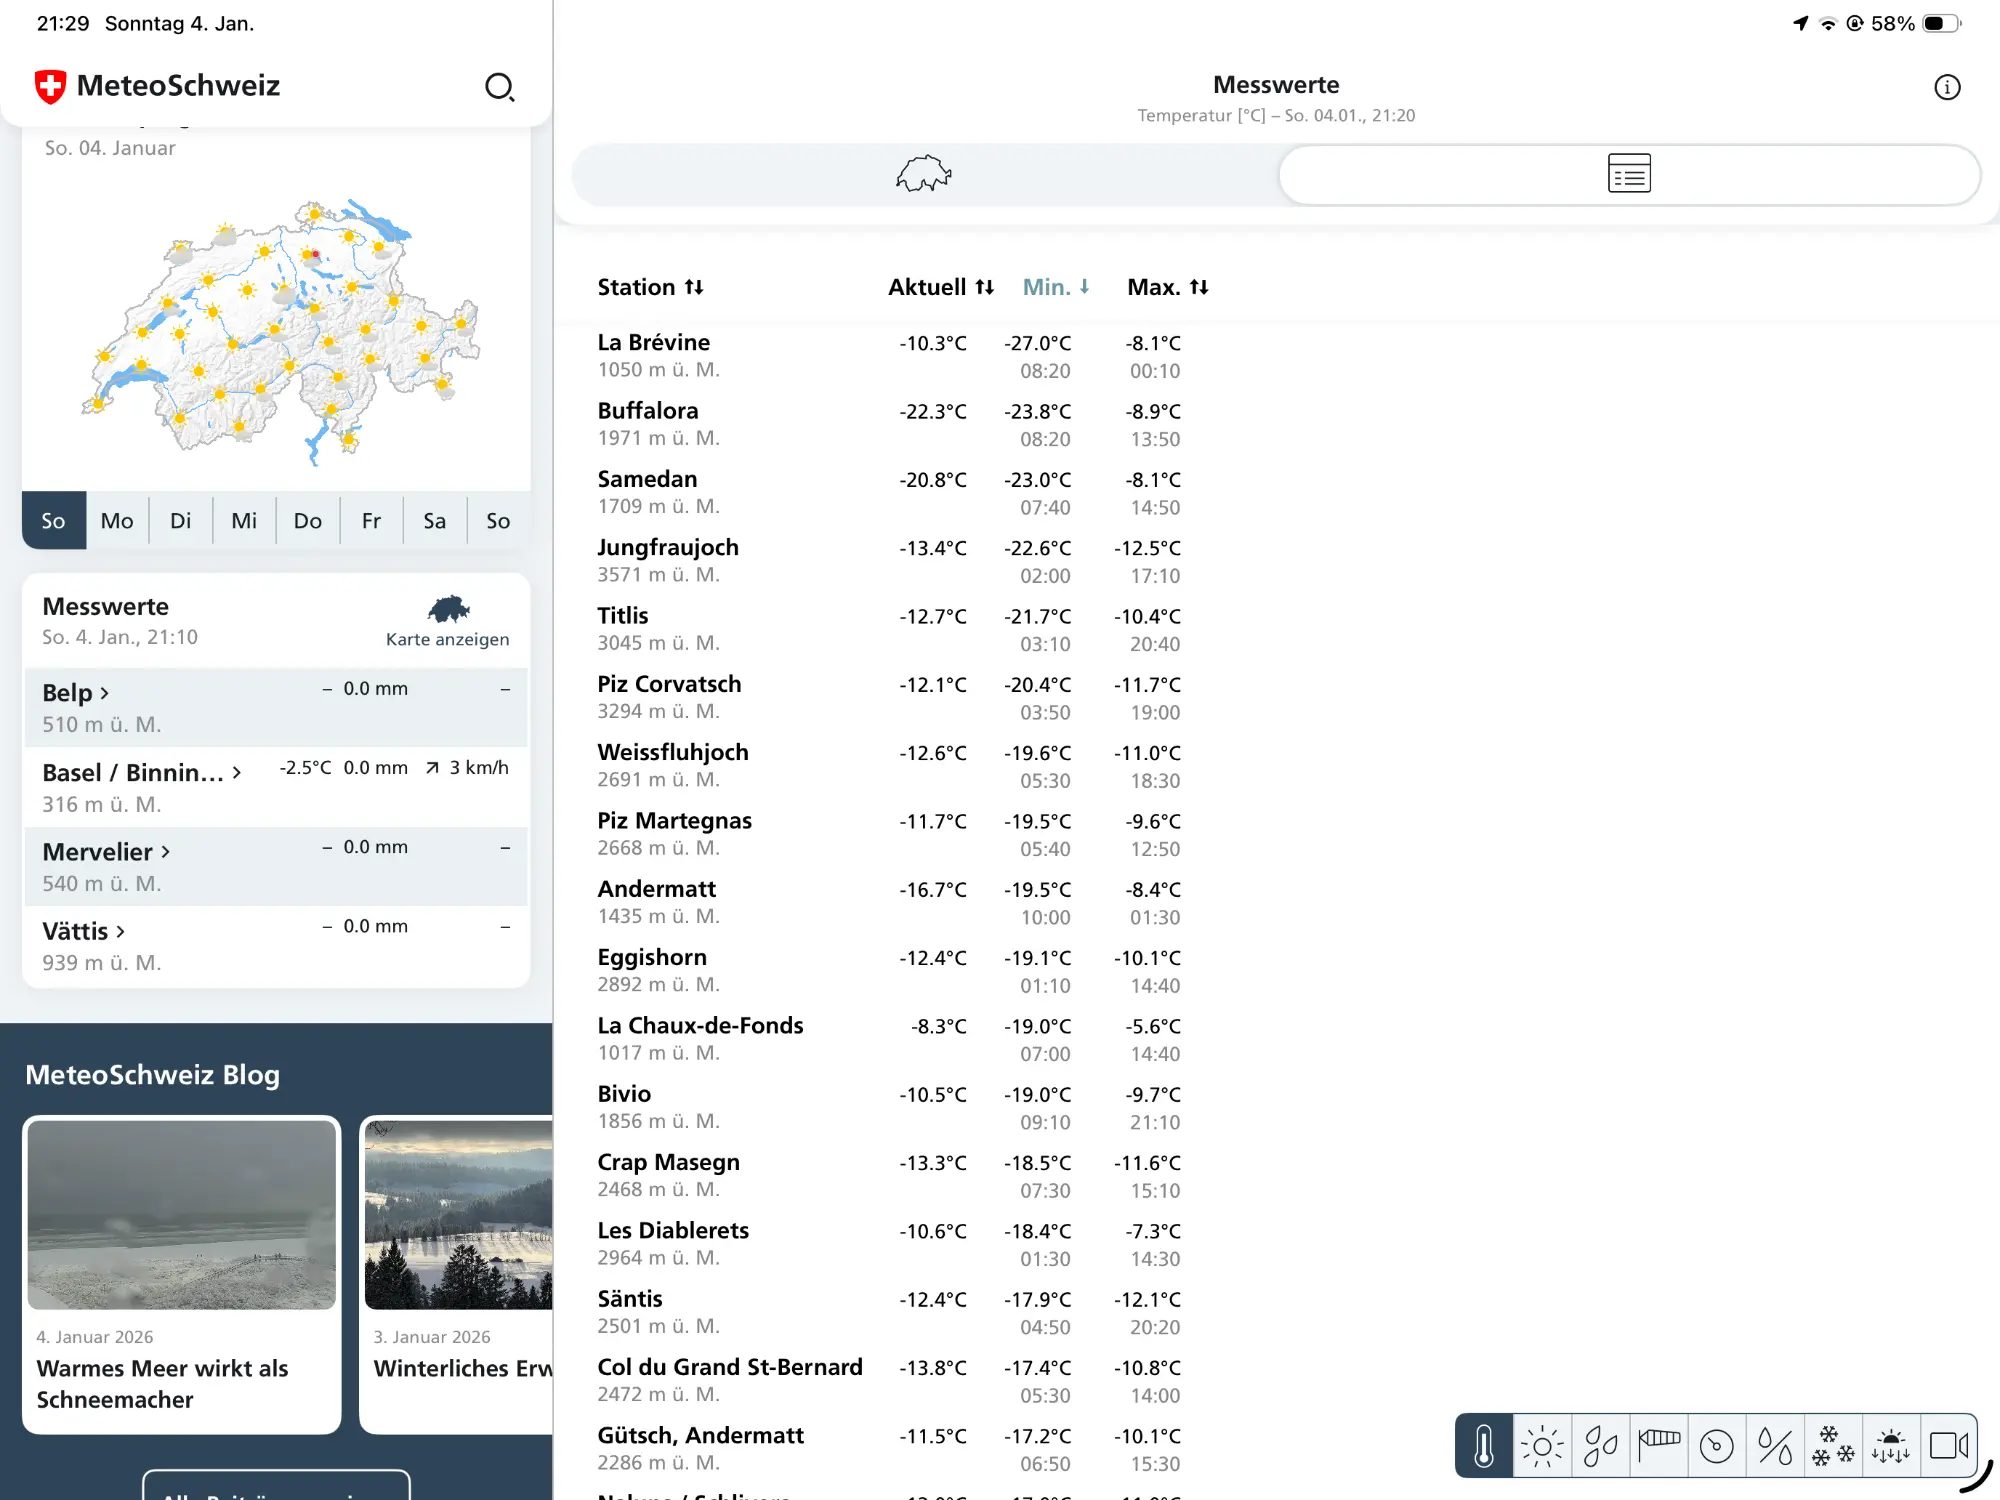2000x1500 pixels.
Task: Select the thermometer temperature parameter
Action: pos(1484,1445)
